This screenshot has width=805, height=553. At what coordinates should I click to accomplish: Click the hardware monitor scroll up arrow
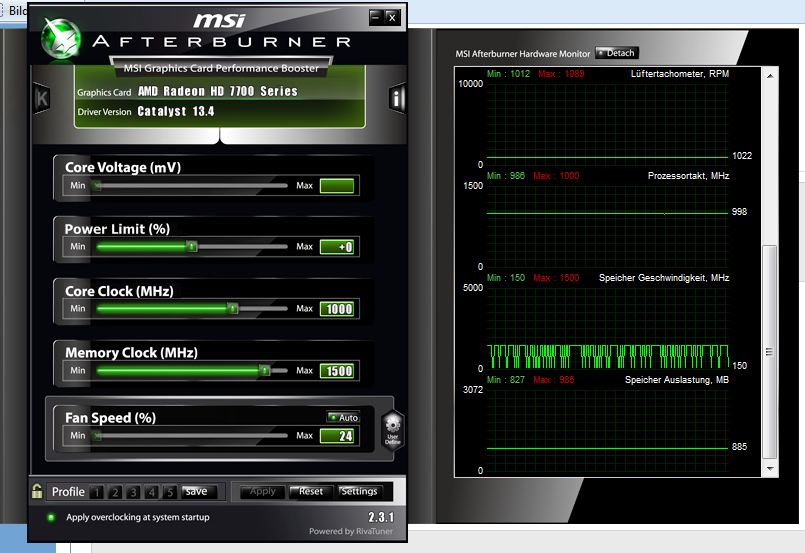(x=770, y=76)
